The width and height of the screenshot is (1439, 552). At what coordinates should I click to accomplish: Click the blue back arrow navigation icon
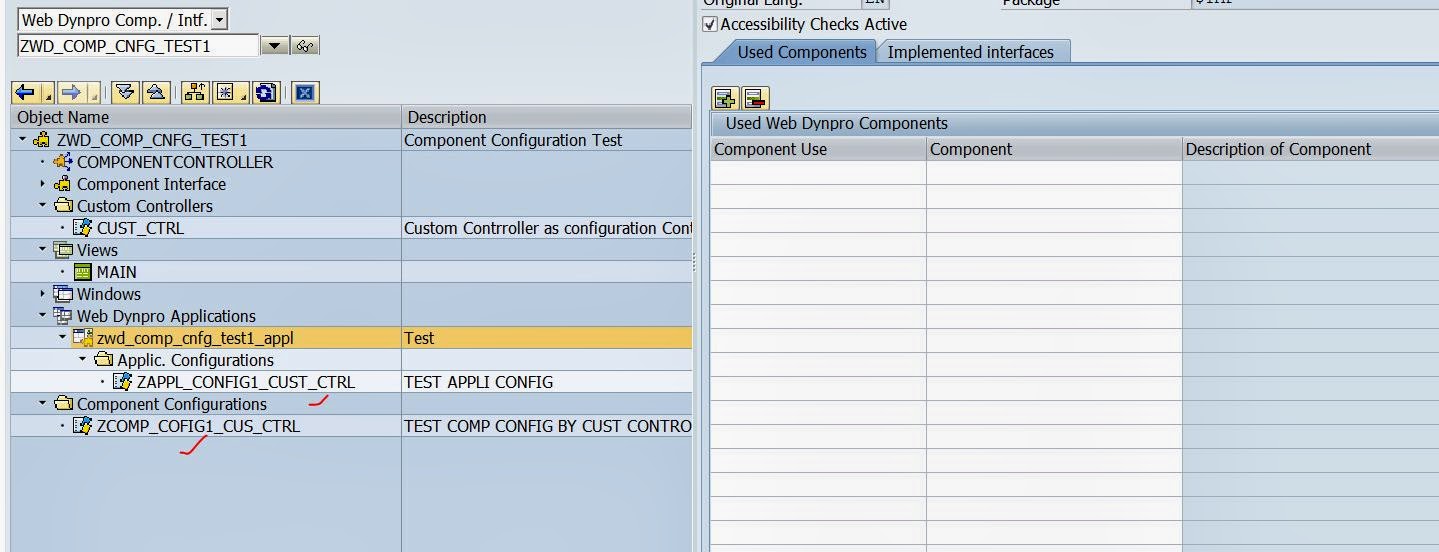25,93
